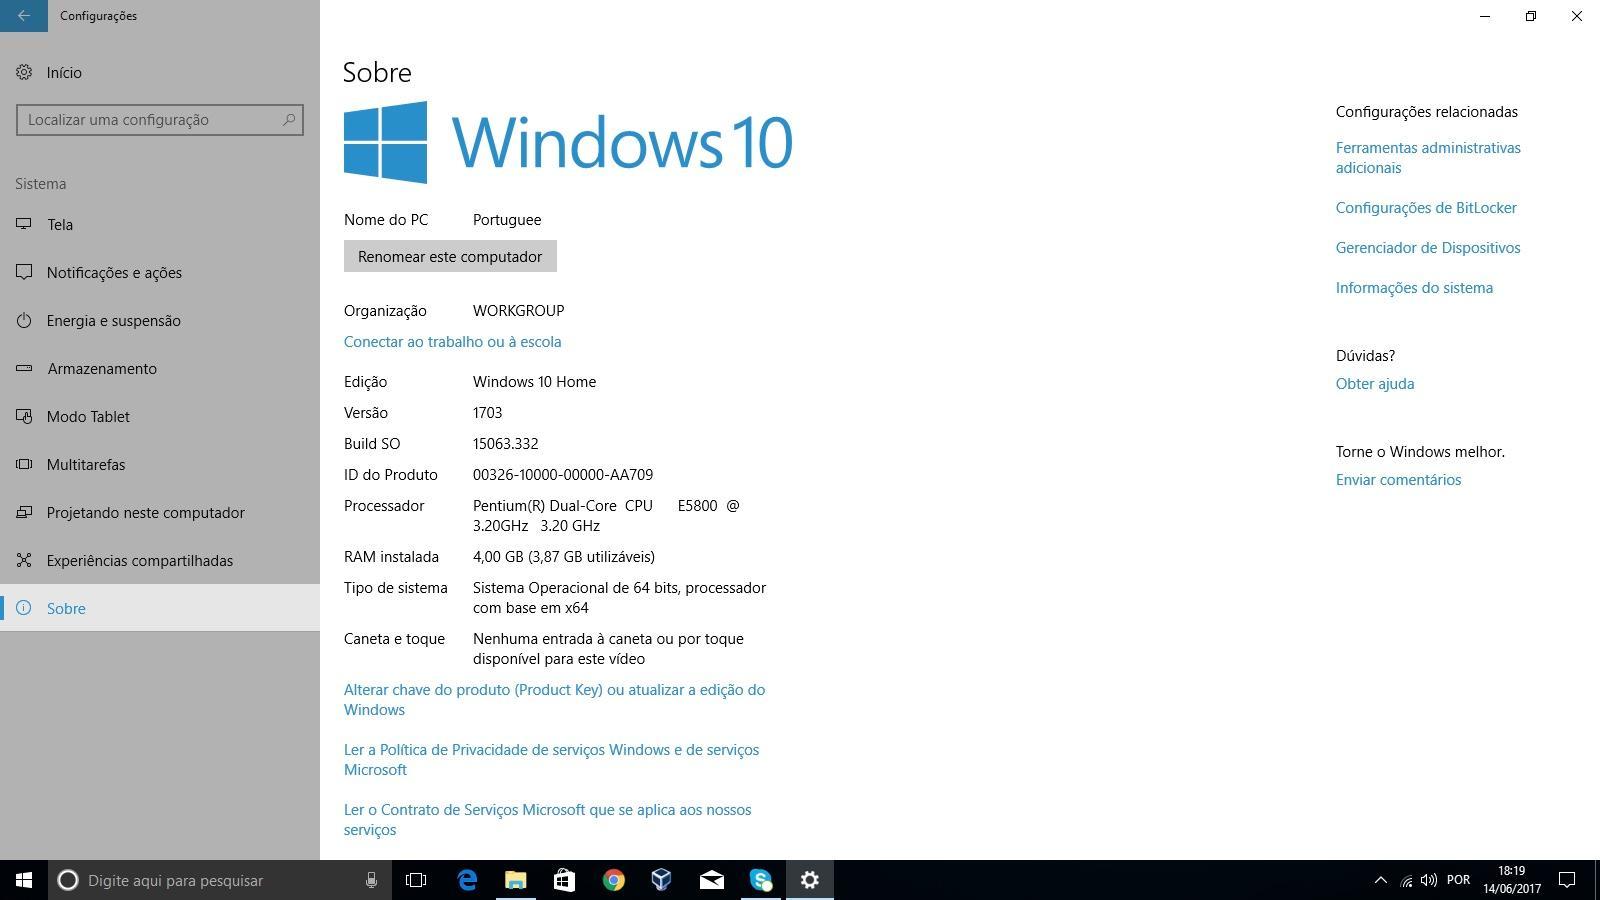Select the Sobre info icon
This screenshot has height=900, width=1600.
[24, 608]
